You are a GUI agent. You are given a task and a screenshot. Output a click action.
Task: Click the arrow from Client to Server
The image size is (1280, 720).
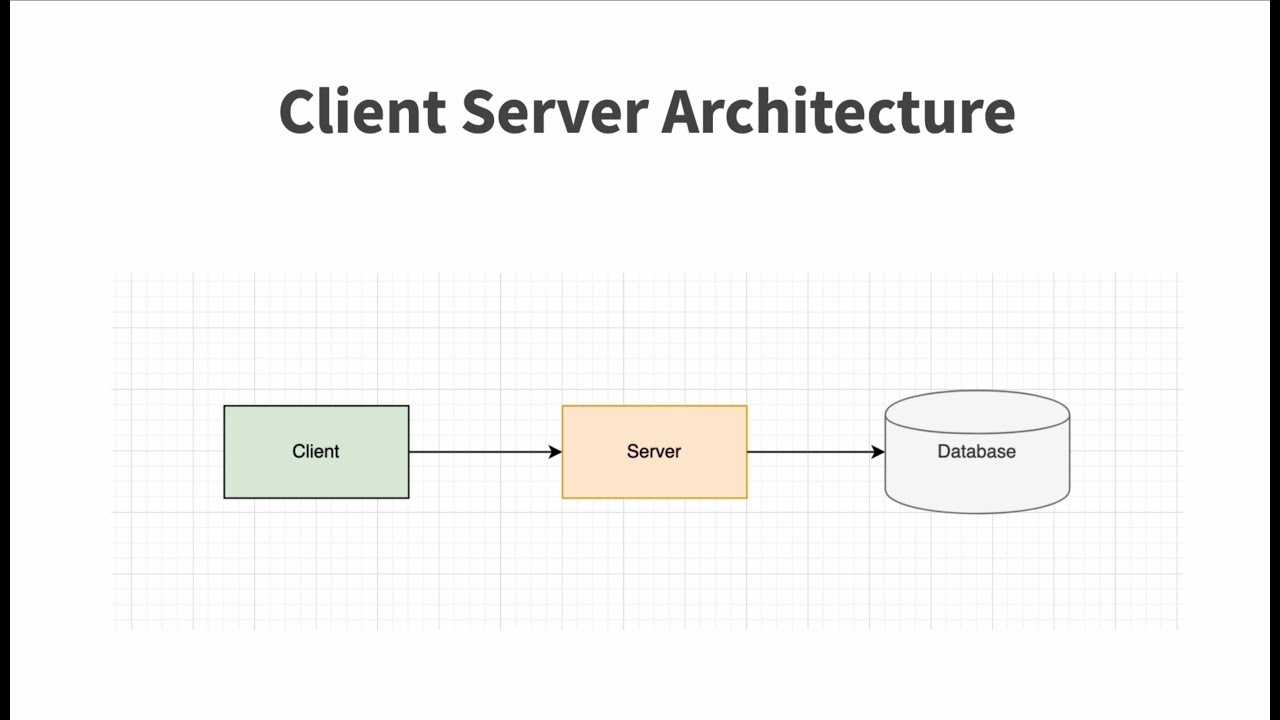[485, 452]
